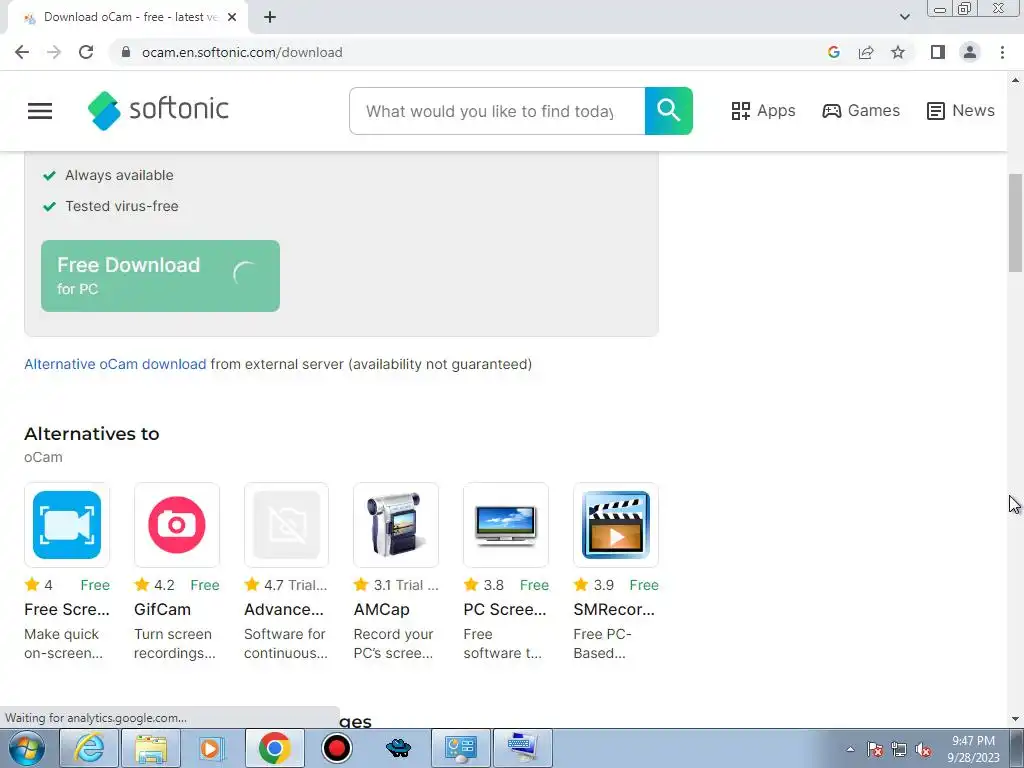Screen dimensions: 1024x768
Task: Show hidden system tray icons
Action: (850, 749)
